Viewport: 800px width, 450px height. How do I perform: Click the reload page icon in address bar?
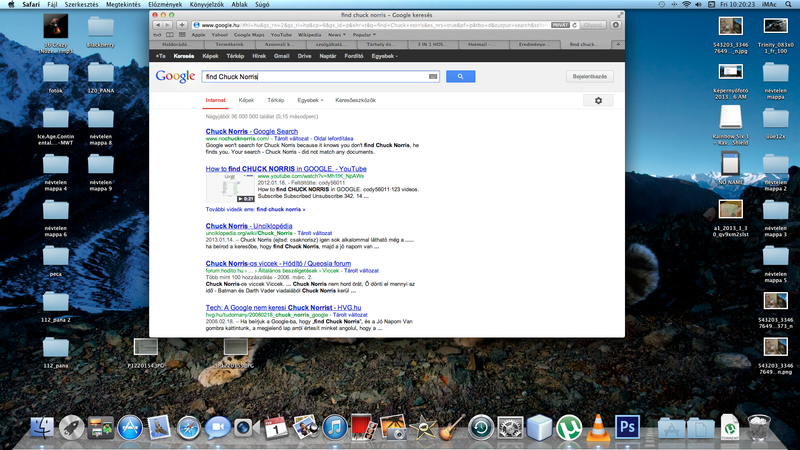tap(574, 25)
